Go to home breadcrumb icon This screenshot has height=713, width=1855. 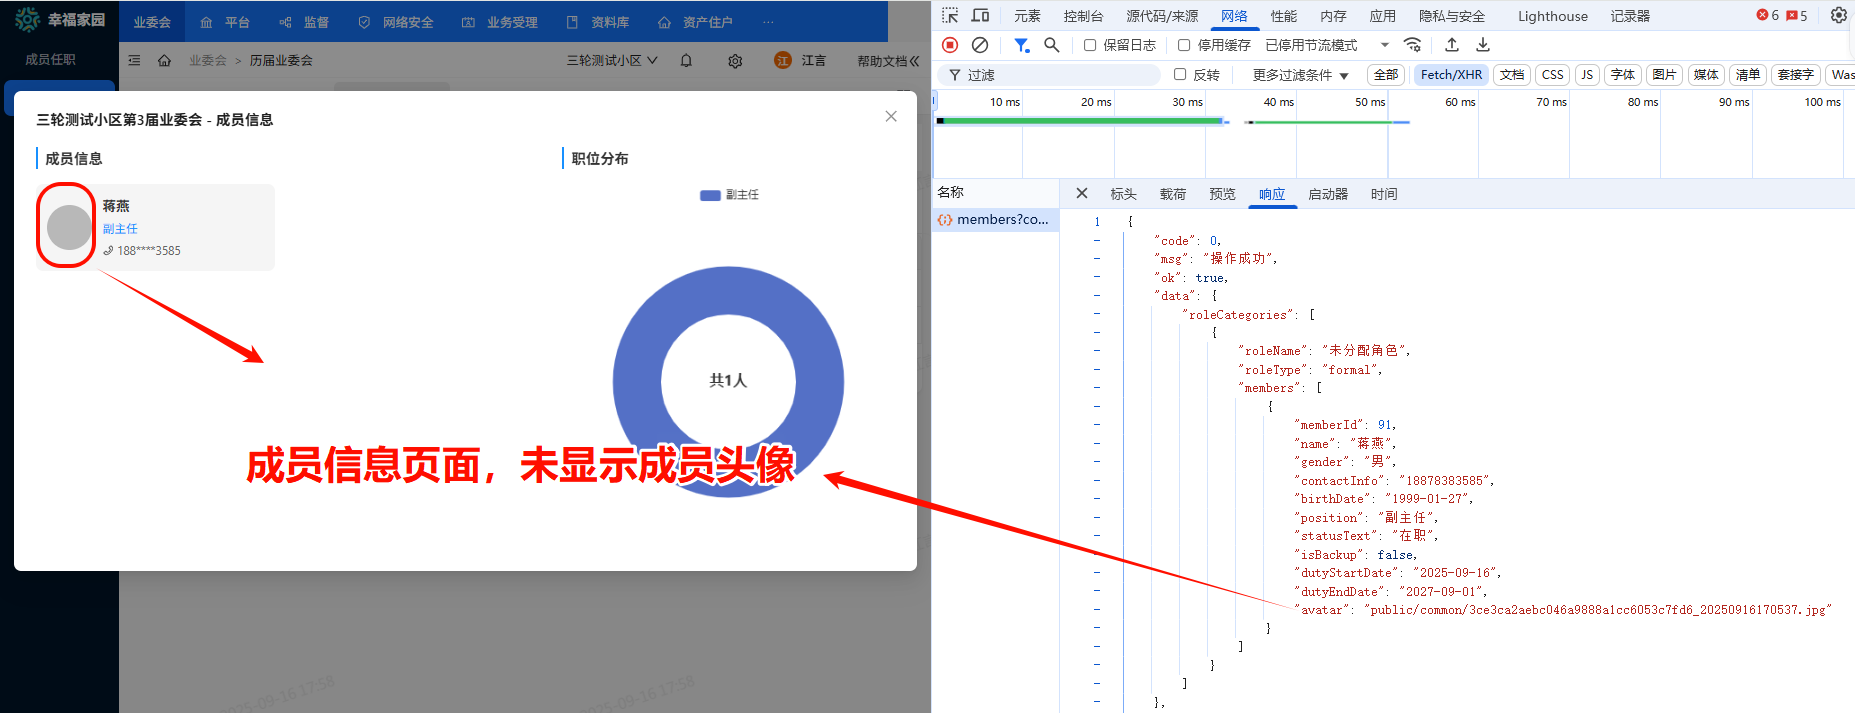(x=164, y=60)
